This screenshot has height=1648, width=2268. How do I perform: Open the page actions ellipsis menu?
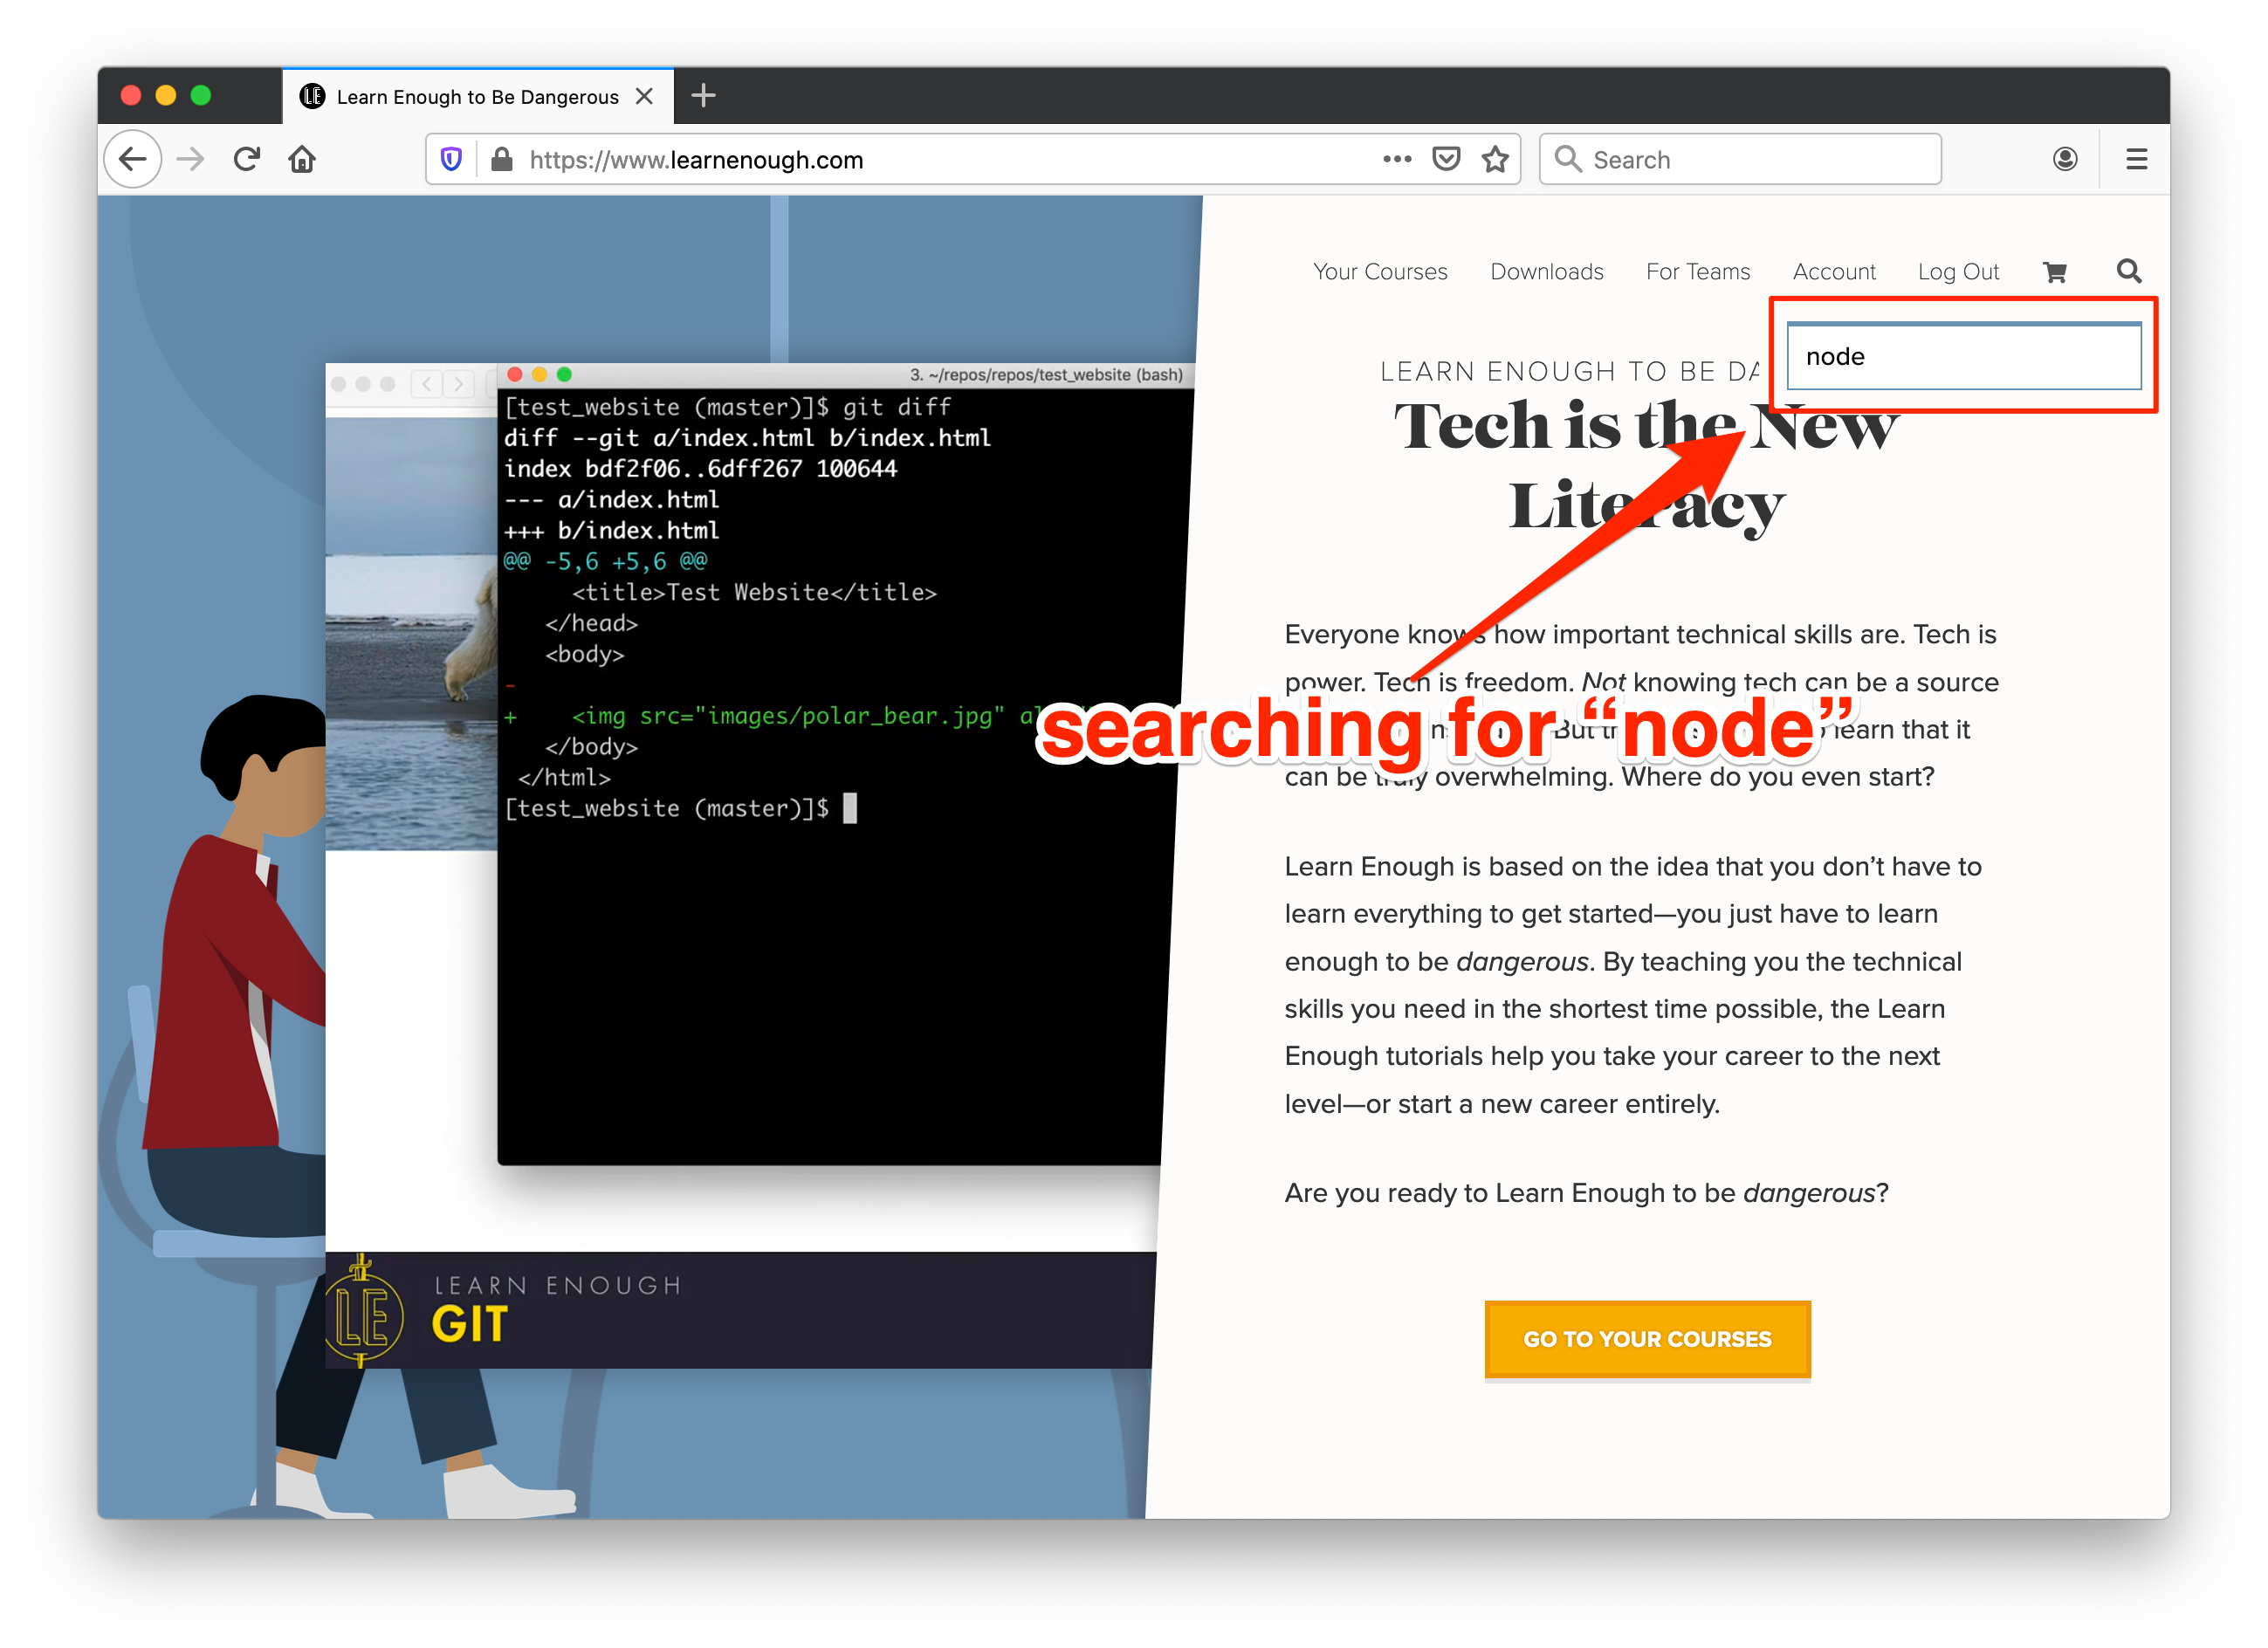click(x=1396, y=159)
